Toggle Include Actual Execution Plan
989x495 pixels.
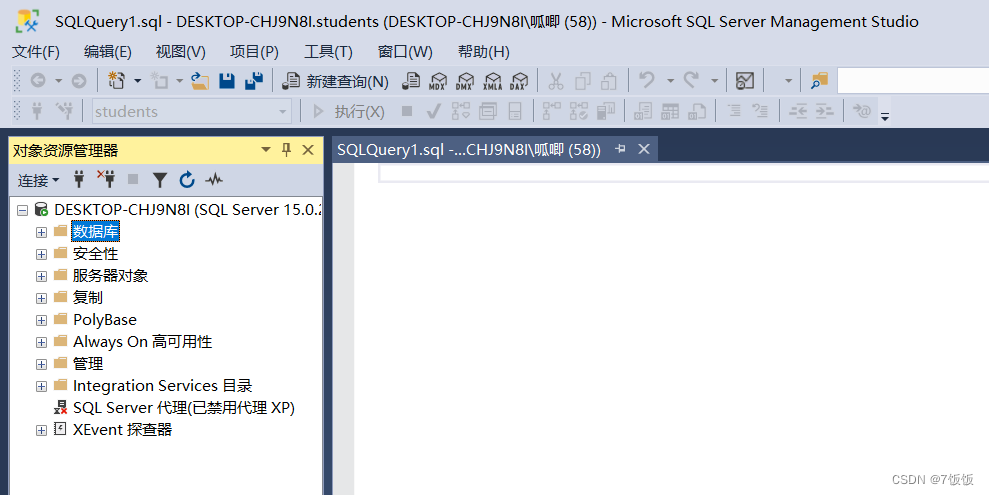coord(552,112)
